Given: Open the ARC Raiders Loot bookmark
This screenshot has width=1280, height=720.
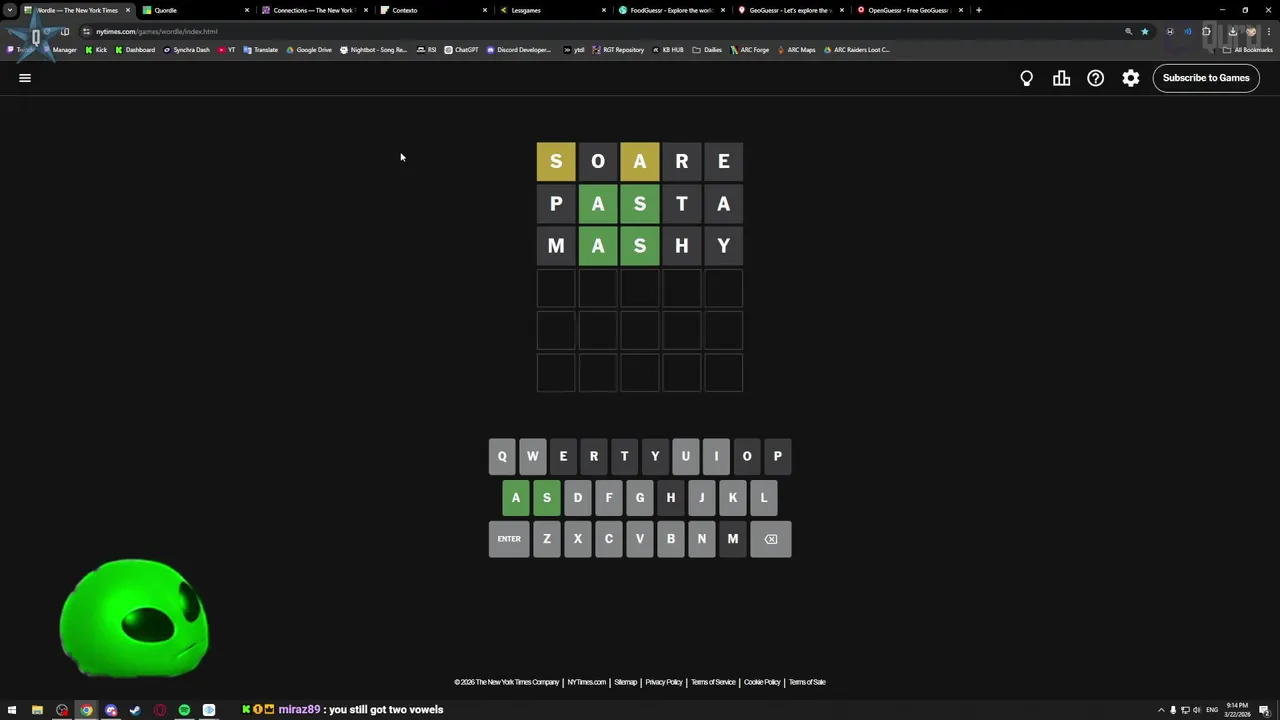Looking at the screenshot, I should tap(856, 50).
